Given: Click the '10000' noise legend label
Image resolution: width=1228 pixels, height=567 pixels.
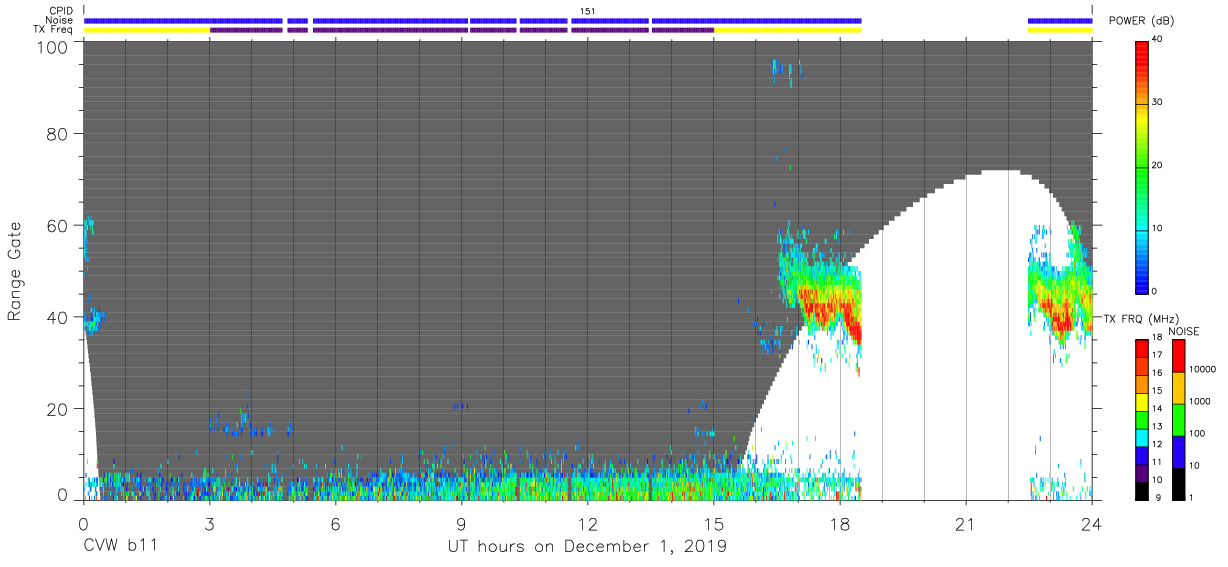Looking at the screenshot, I should coord(1201,369).
